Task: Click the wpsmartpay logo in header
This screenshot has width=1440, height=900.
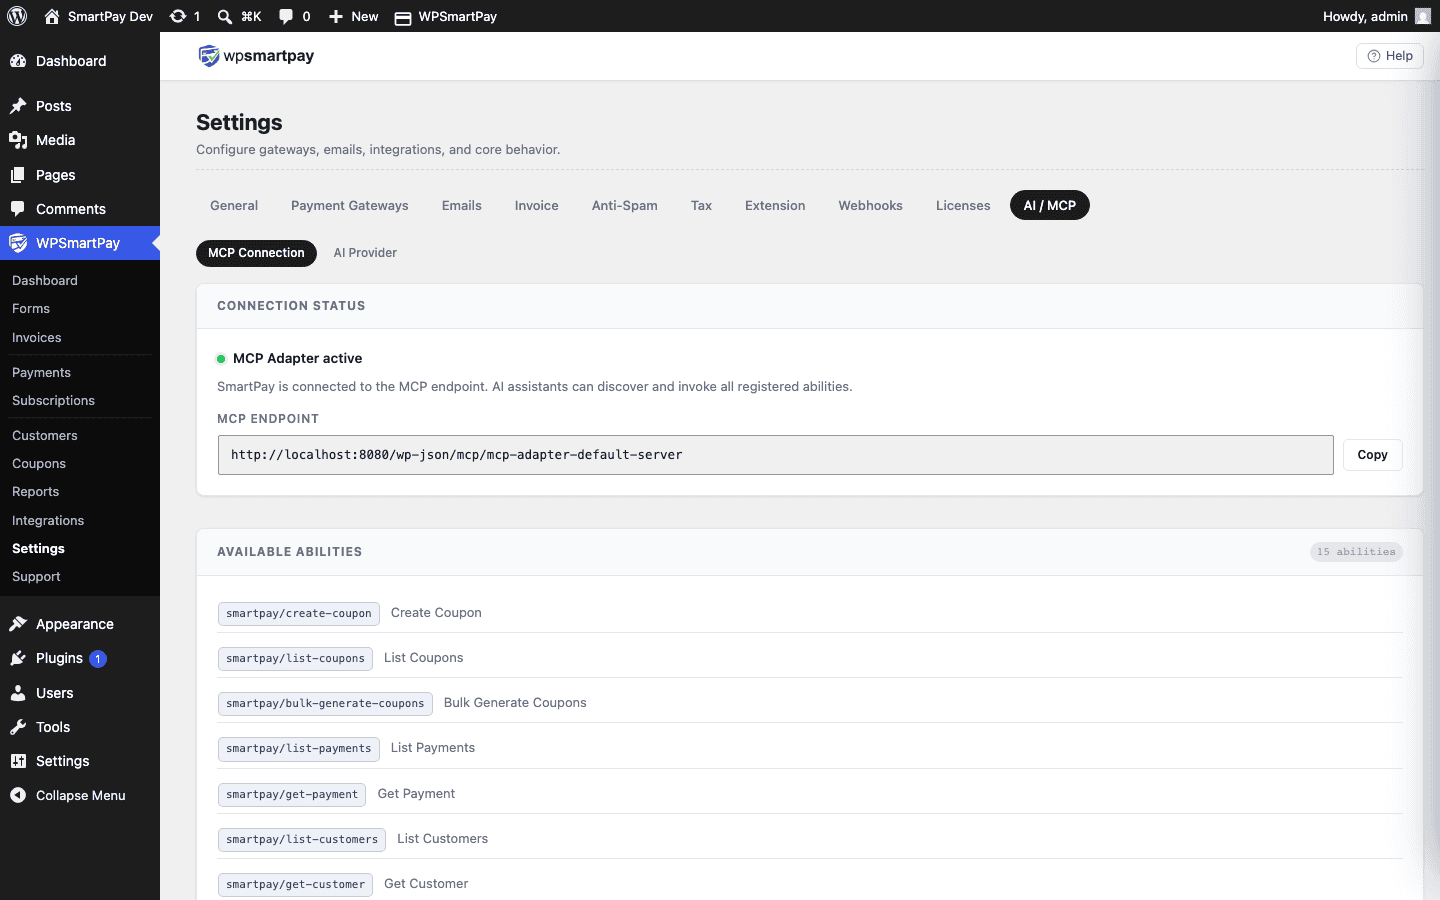Action: pos(256,56)
